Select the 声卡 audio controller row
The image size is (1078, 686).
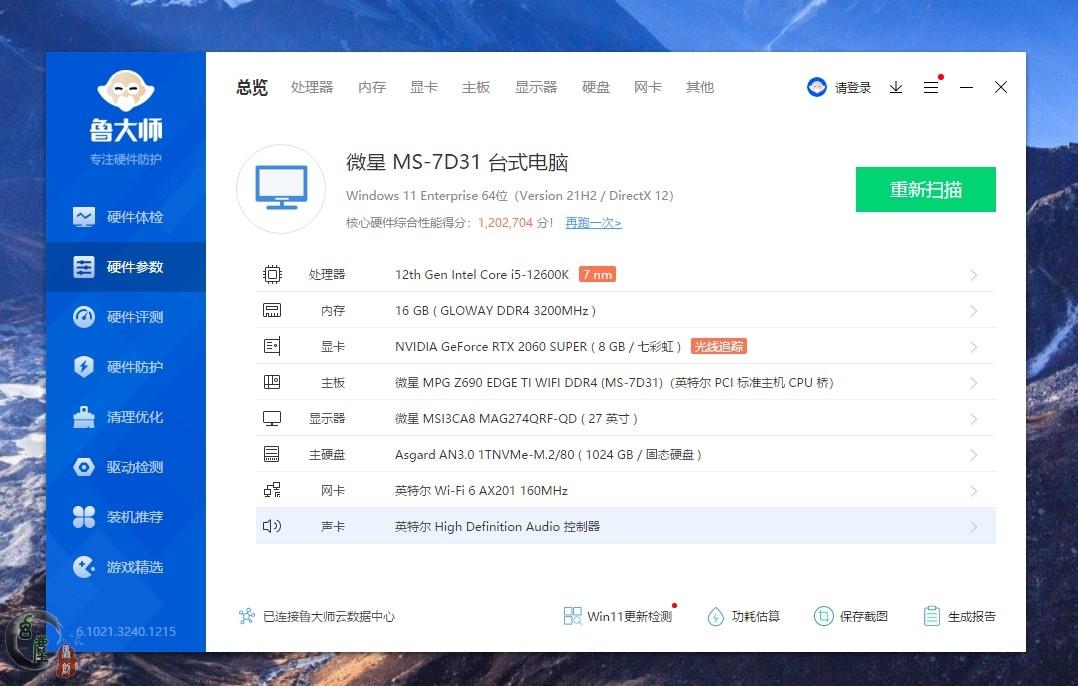[625, 526]
